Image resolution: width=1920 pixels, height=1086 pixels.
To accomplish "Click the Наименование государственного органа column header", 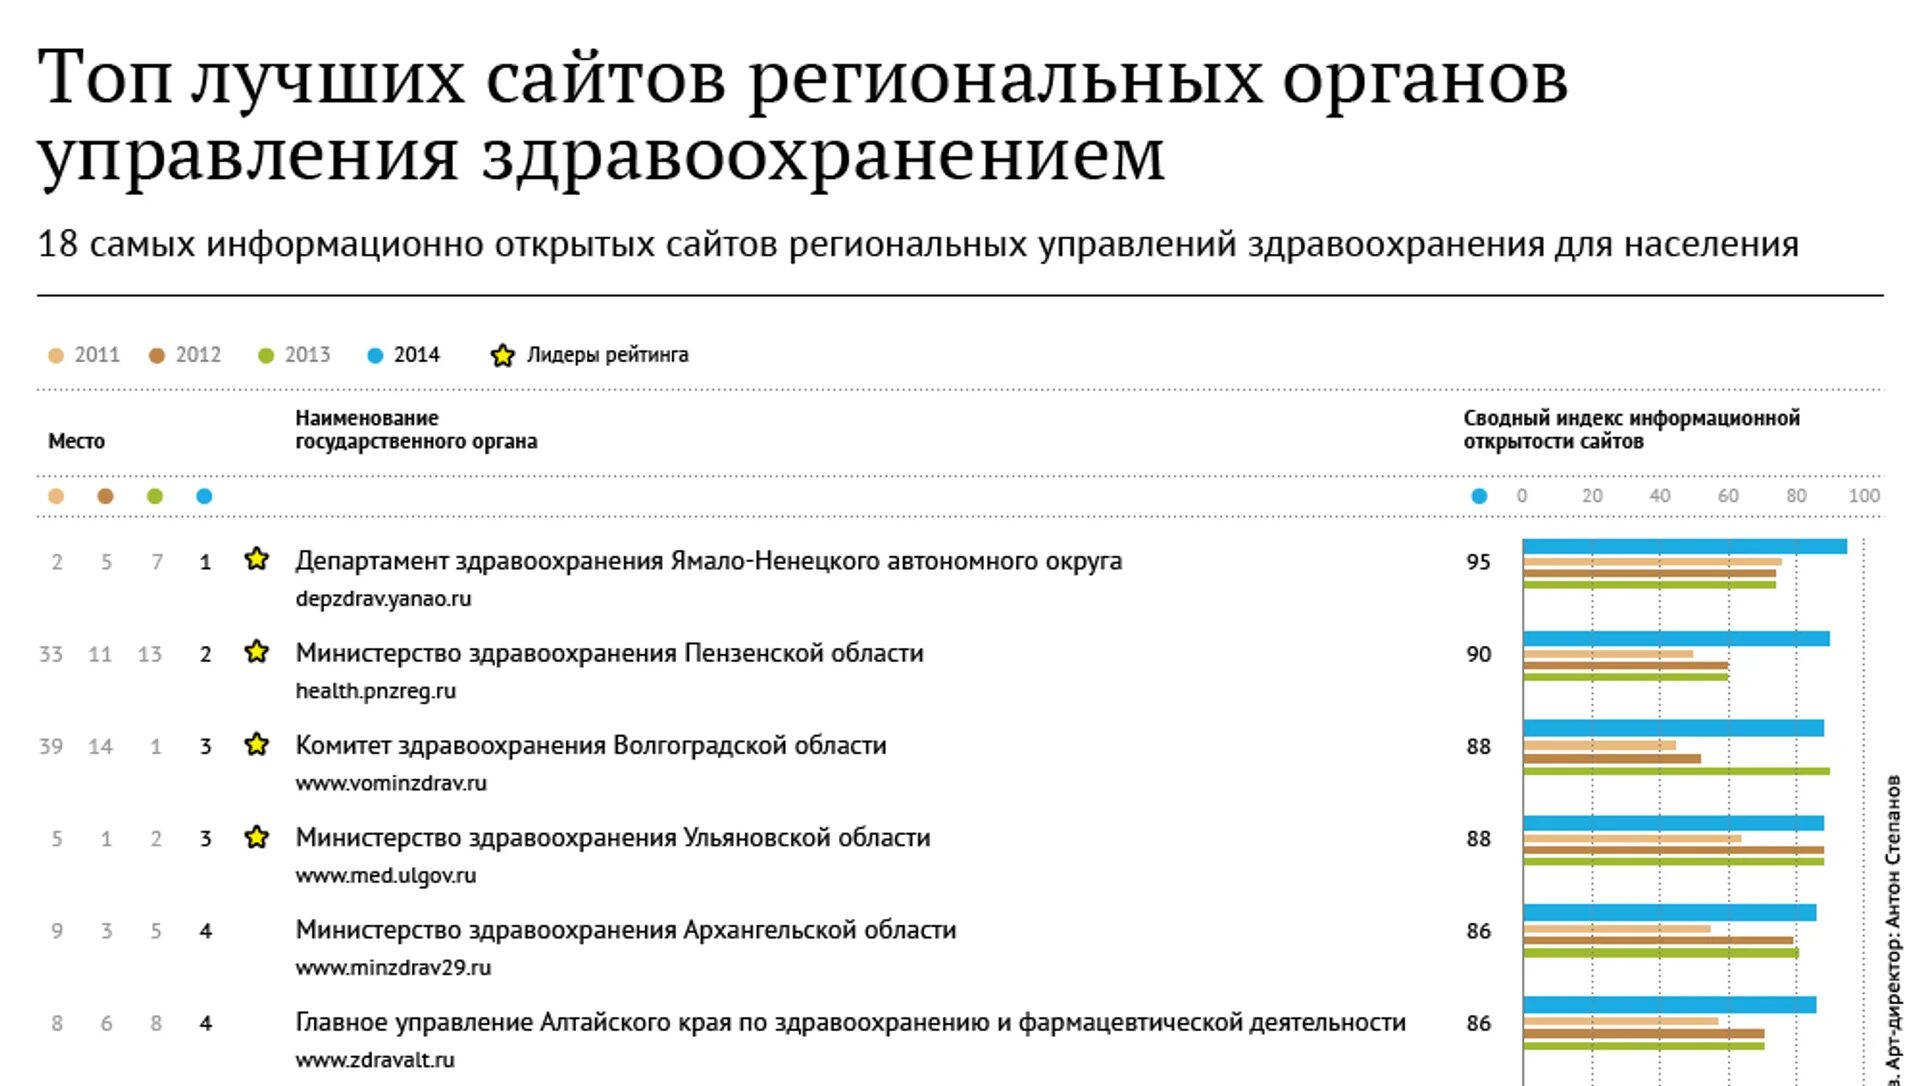I will coord(416,430).
